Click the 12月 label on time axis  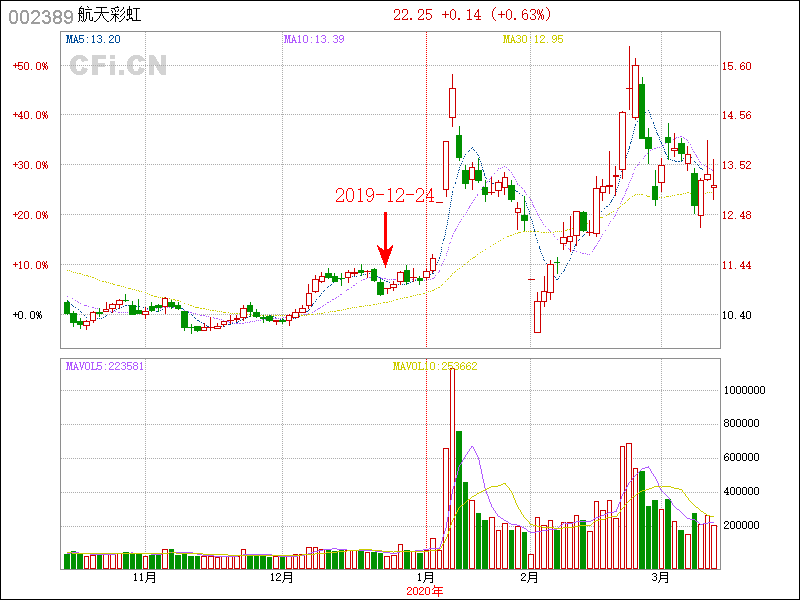click(282, 578)
